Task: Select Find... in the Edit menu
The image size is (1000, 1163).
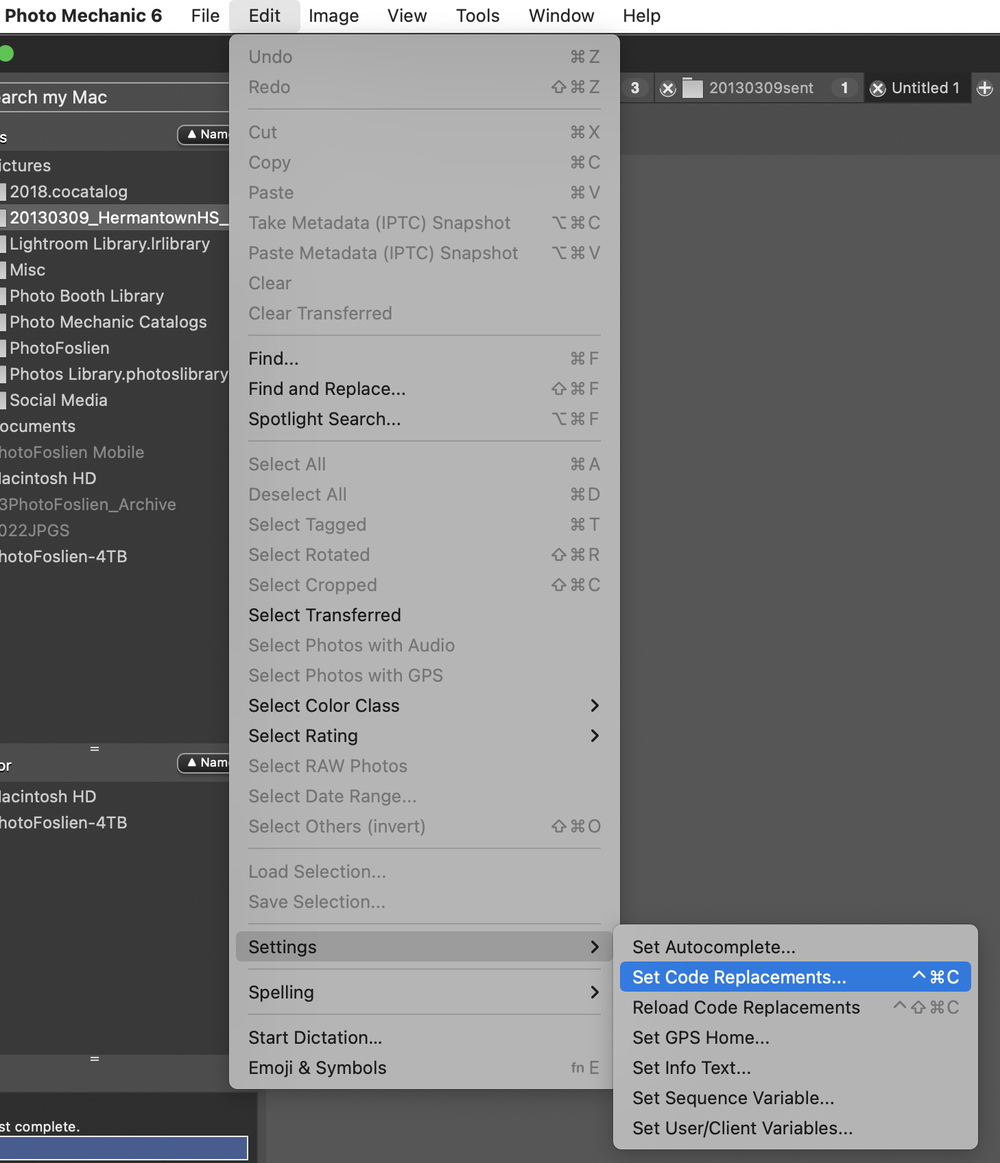Action: pyautogui.click(x=424, y=359)
